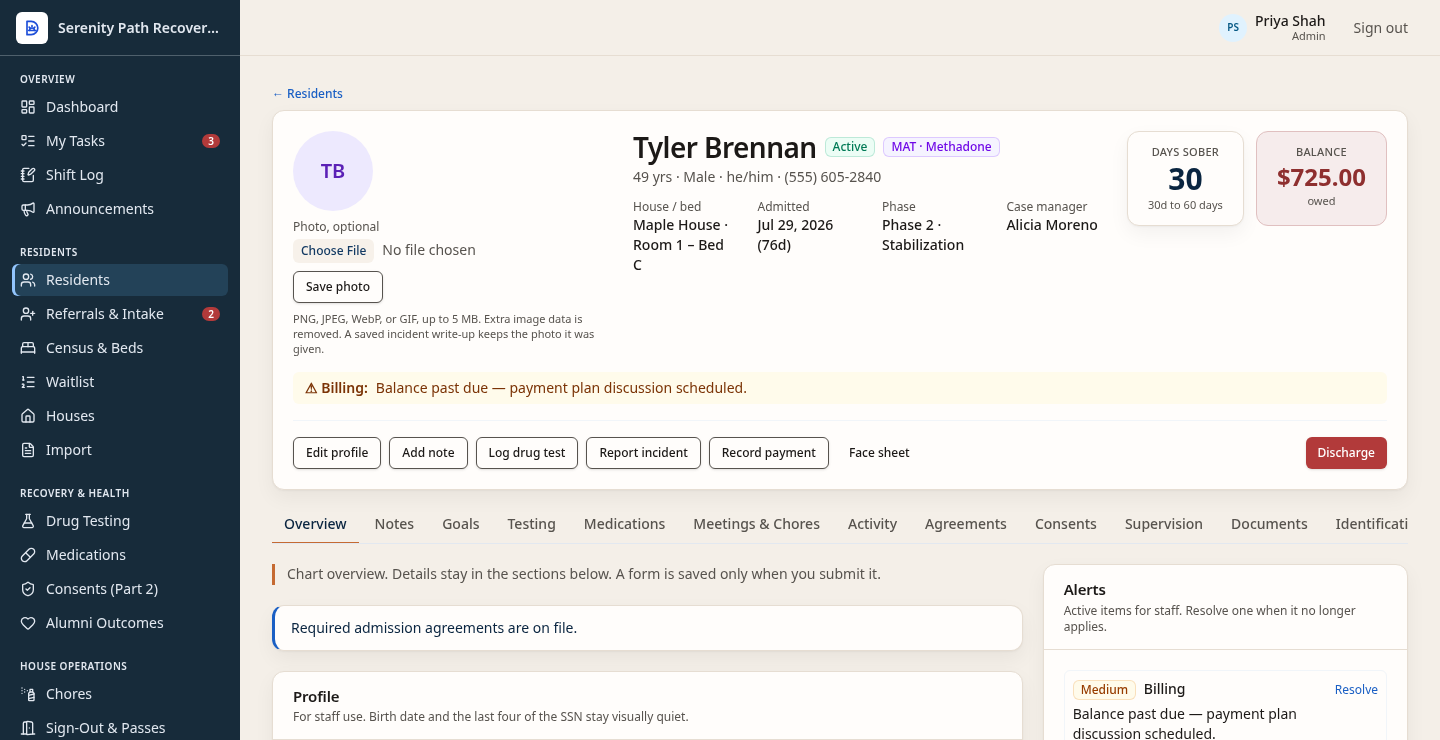Click the MAT · Methadone badge
This screenshot has height=740, width=1440.
941,147
